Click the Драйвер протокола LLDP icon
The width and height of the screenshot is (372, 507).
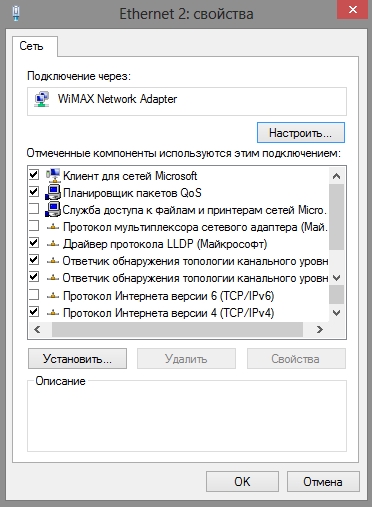tap(53, 244)
